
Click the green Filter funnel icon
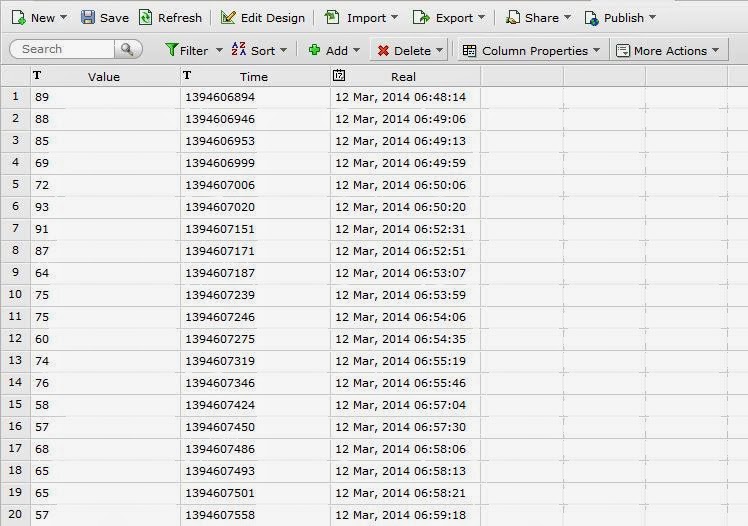point(171,50)
